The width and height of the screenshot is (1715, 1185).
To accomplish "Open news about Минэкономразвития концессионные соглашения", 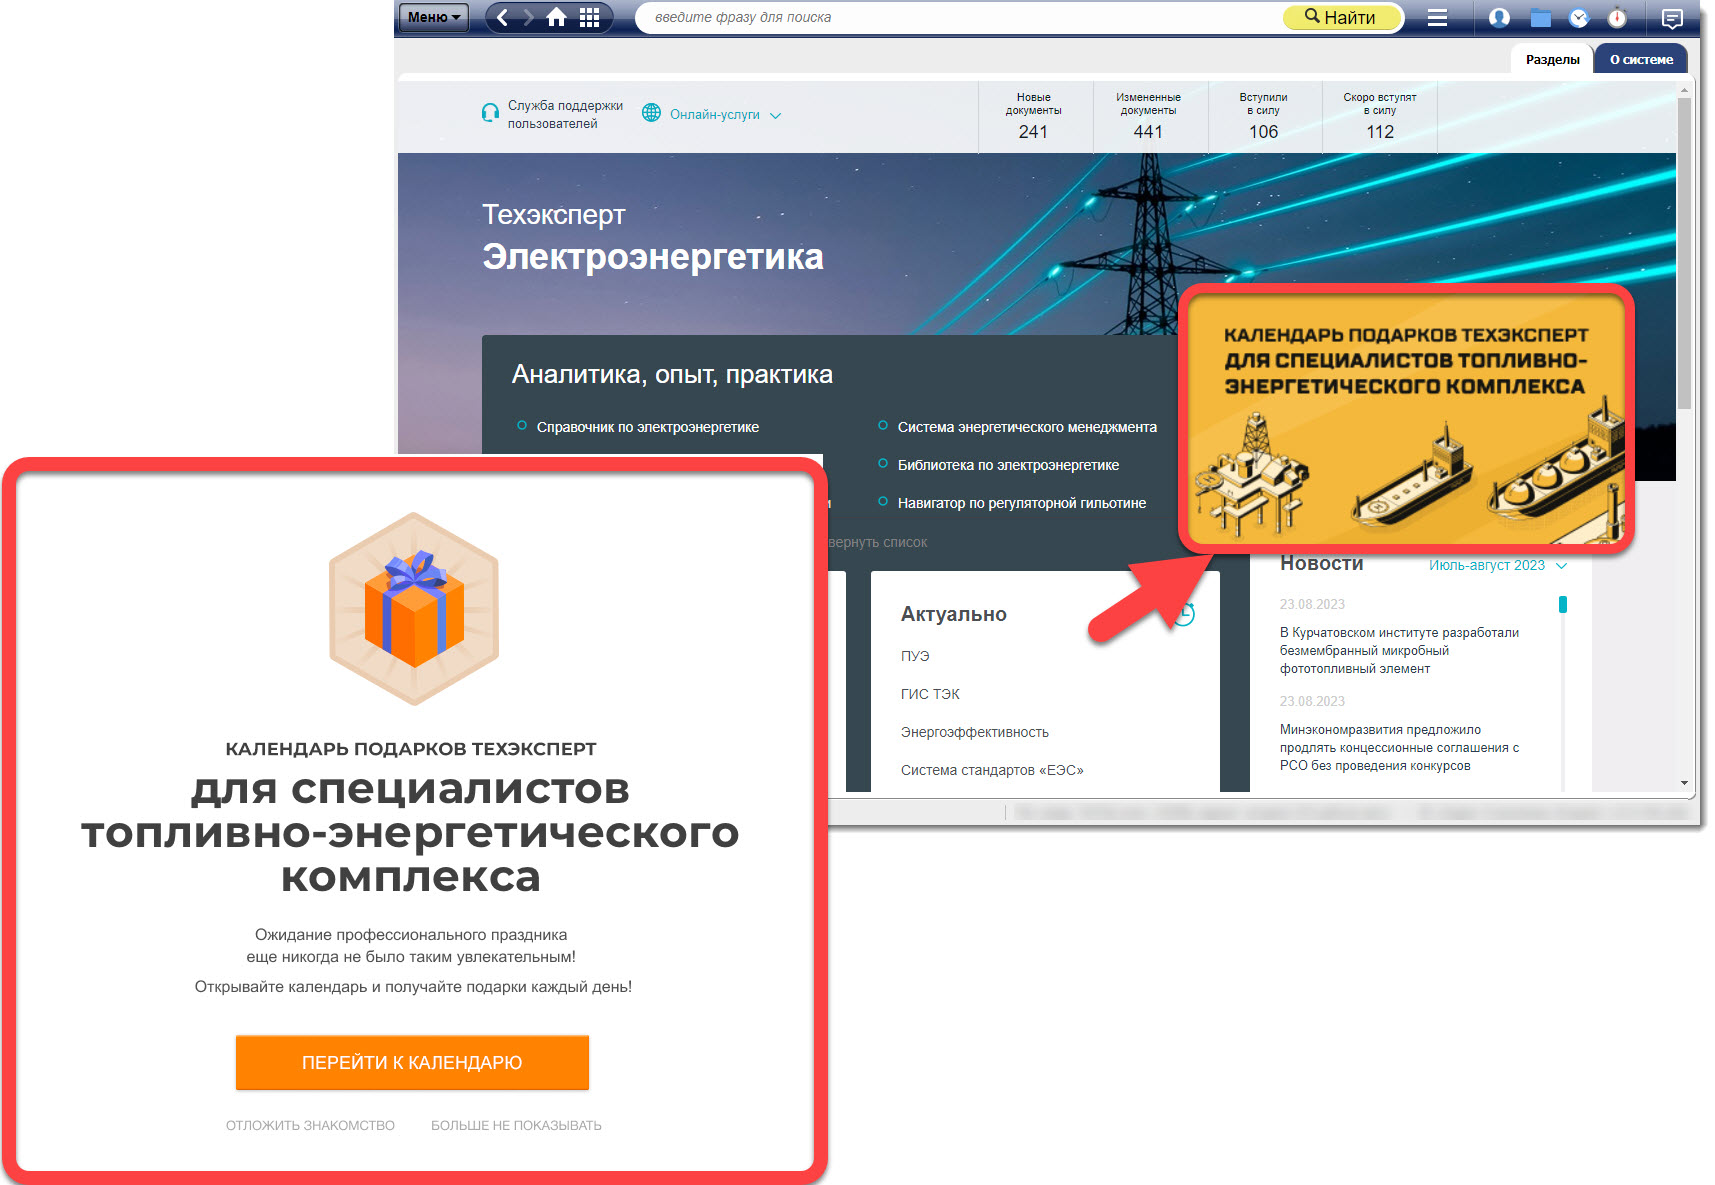I will pyautogui.click(x=1399, y=747).
